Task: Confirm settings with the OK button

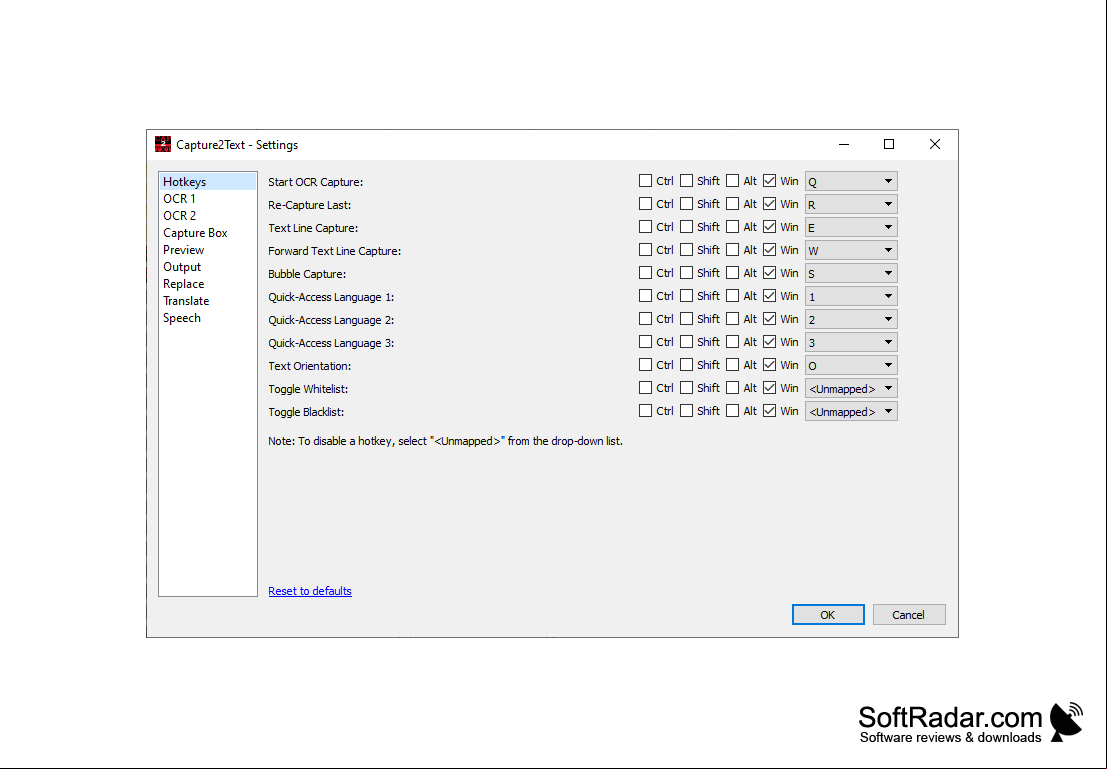Action: 828,614
